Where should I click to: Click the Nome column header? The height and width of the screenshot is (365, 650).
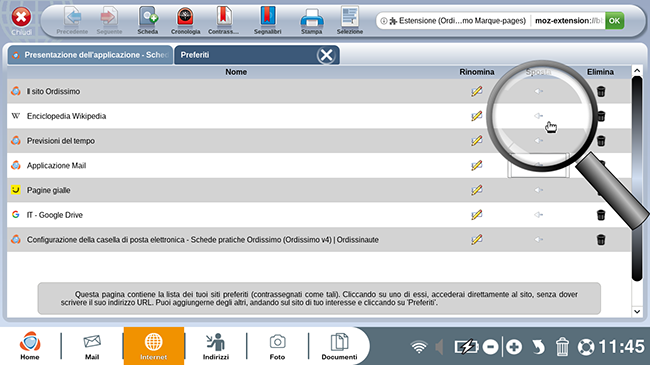pyautogui.click(x=236, y=72)
